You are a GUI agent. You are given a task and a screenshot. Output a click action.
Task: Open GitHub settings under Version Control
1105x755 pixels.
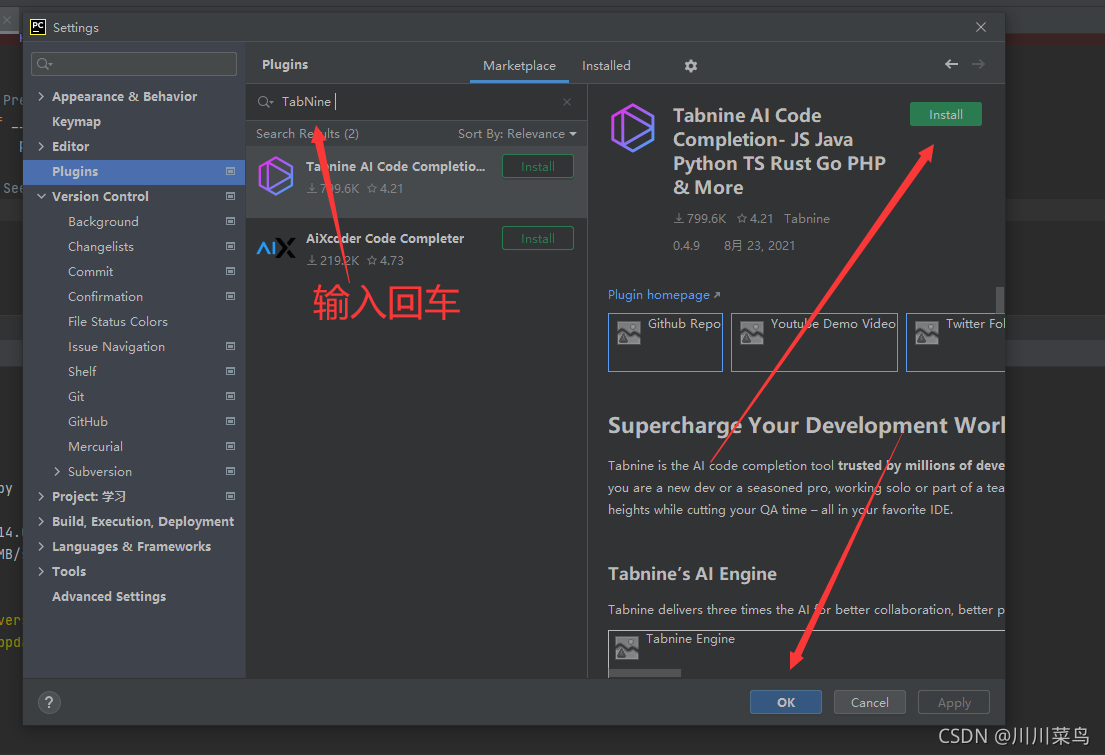tap(87, 422)
